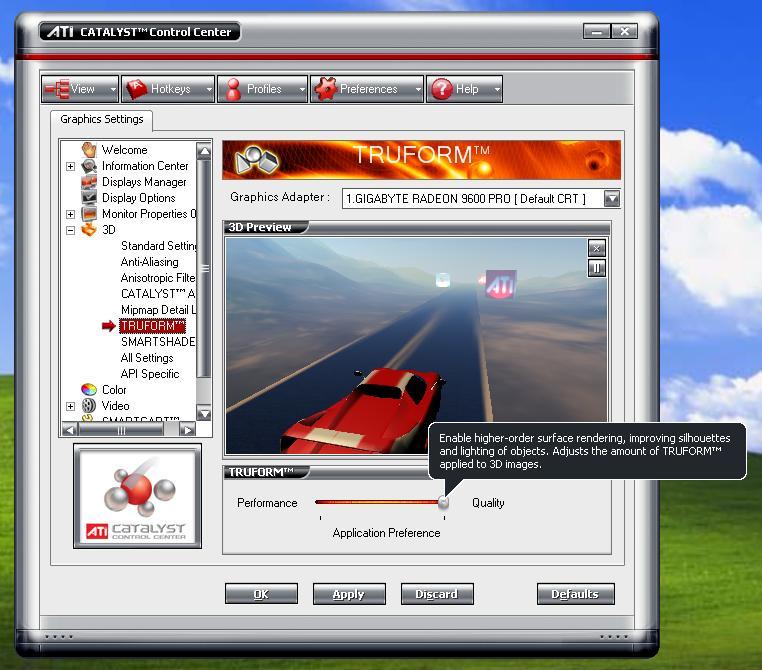
Task: Collapse the 3D tree node
Action: point(70,230)
